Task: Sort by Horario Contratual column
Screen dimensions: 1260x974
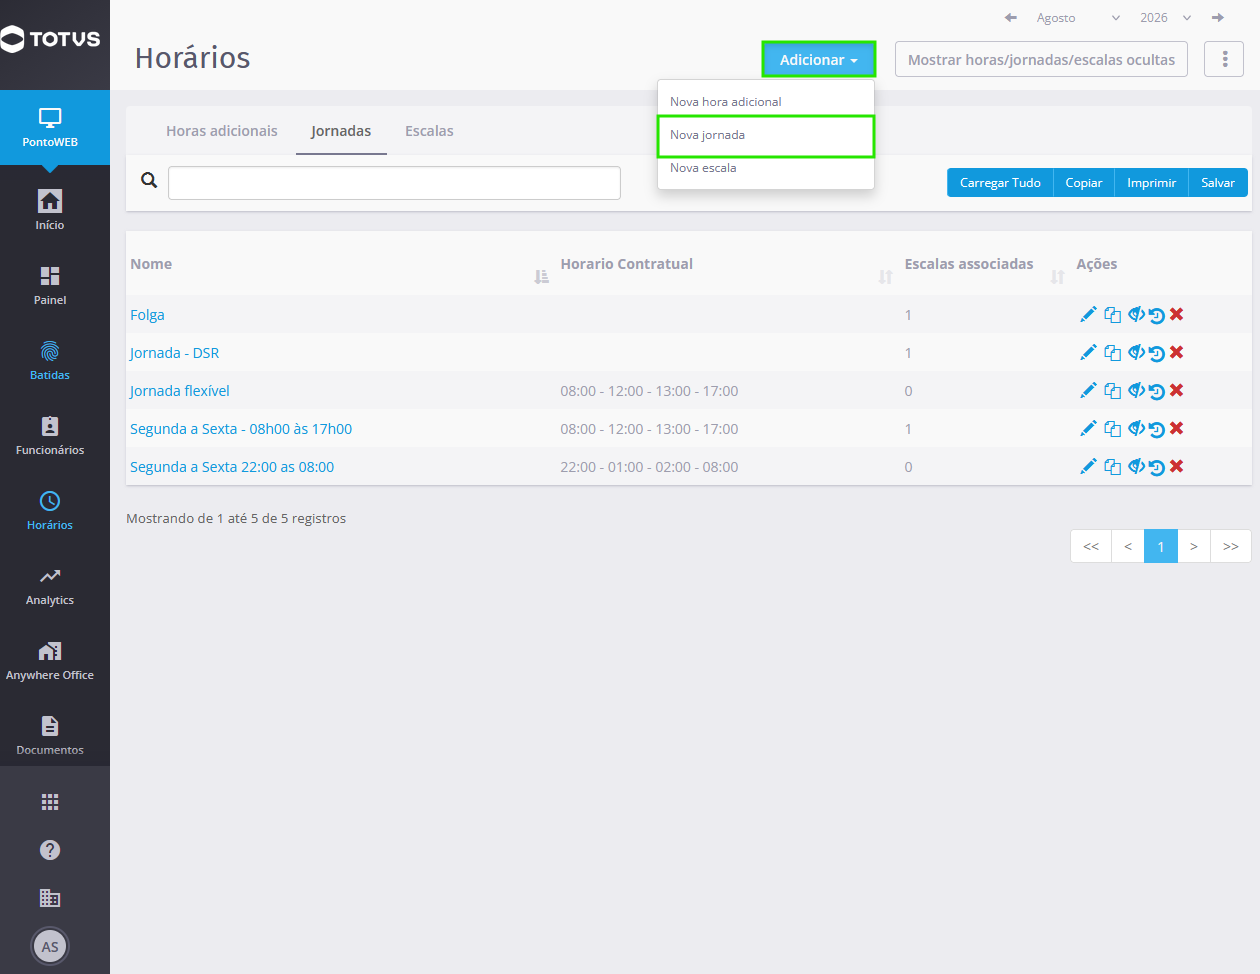Action: (x=885, y=277)
